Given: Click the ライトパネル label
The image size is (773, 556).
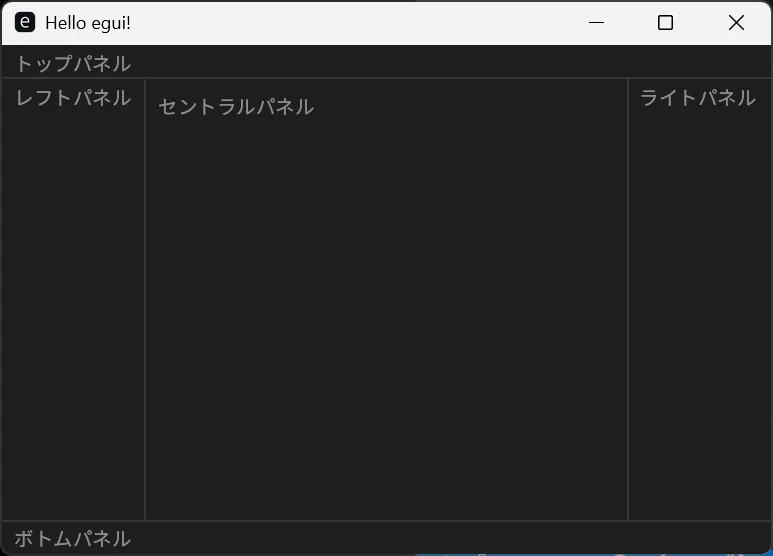Looking at the screenshot, I should click(698, 98).
